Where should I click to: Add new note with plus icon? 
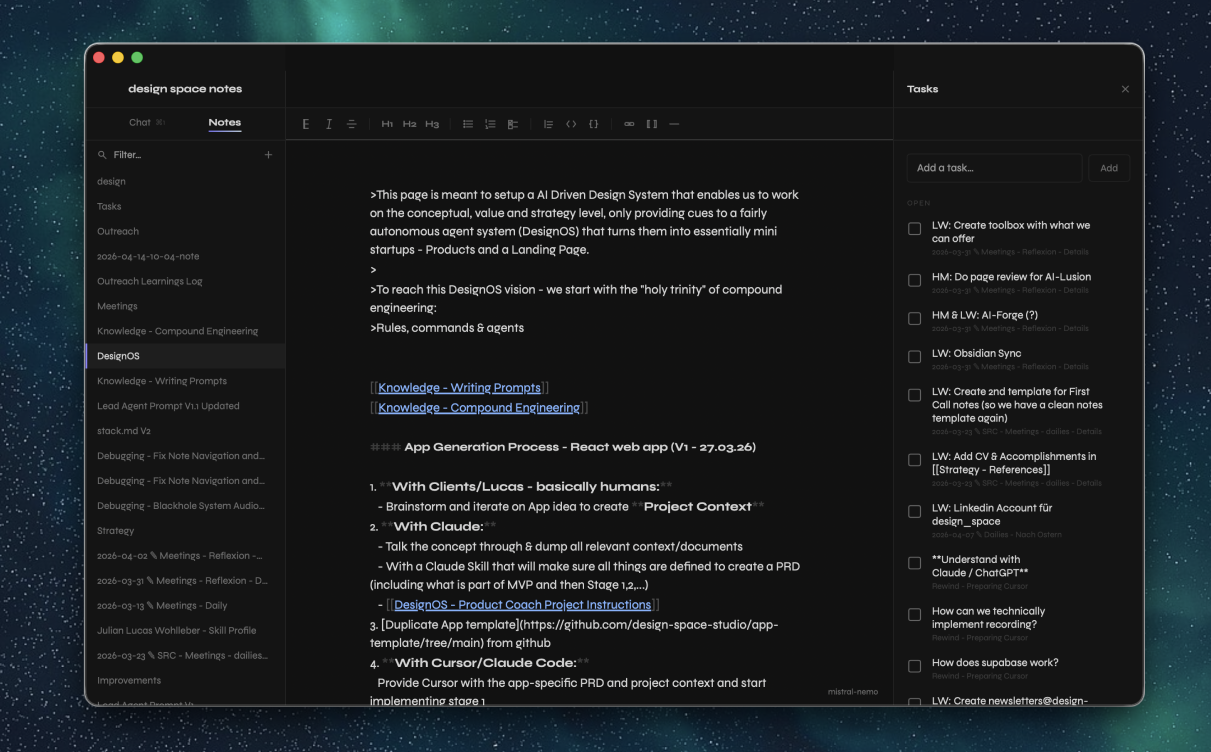pos(268,155)
